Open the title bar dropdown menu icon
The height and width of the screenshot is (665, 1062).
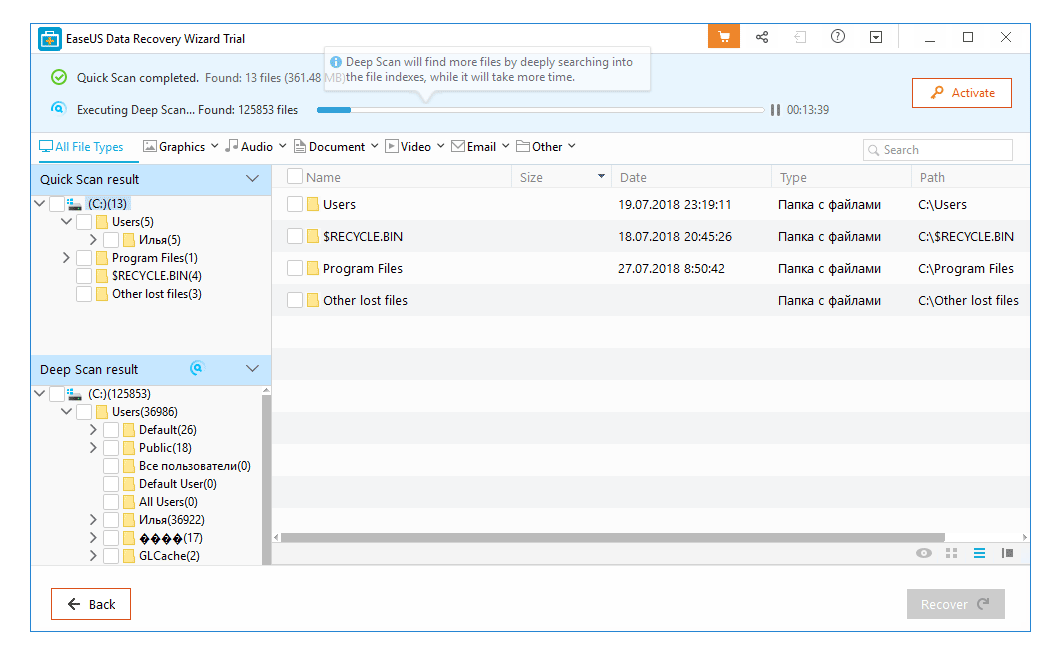(x=876, y=37)
